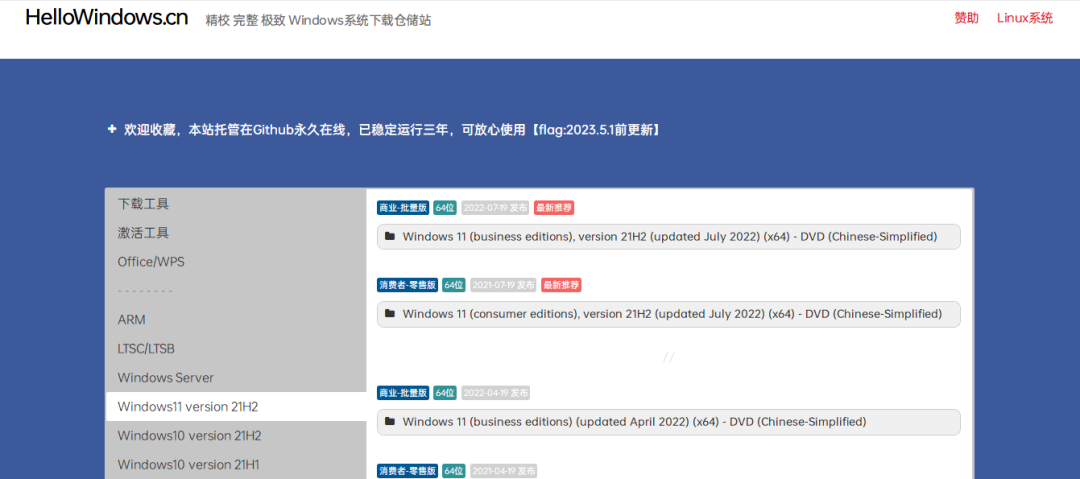Click 商业-批量版 badge dated 2022-04-19
Image resolution: width=1080 pixels, height=479 pixels.
pos(404,393)
